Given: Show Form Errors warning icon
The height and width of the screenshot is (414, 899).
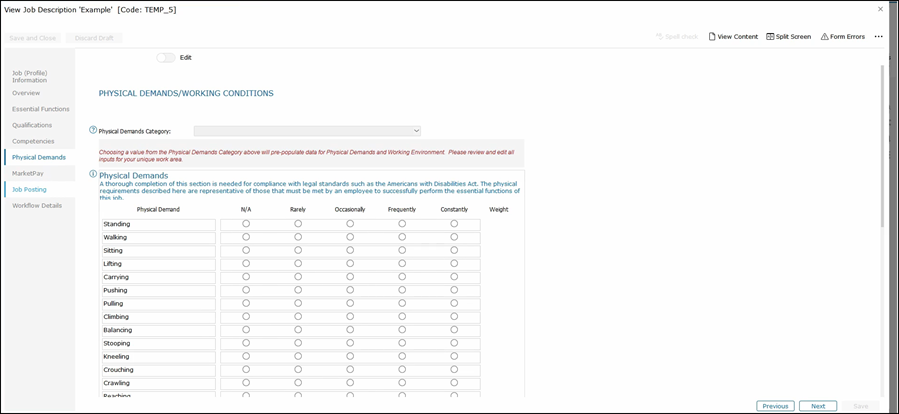Looking at the screenshot, I should [825, 37].
